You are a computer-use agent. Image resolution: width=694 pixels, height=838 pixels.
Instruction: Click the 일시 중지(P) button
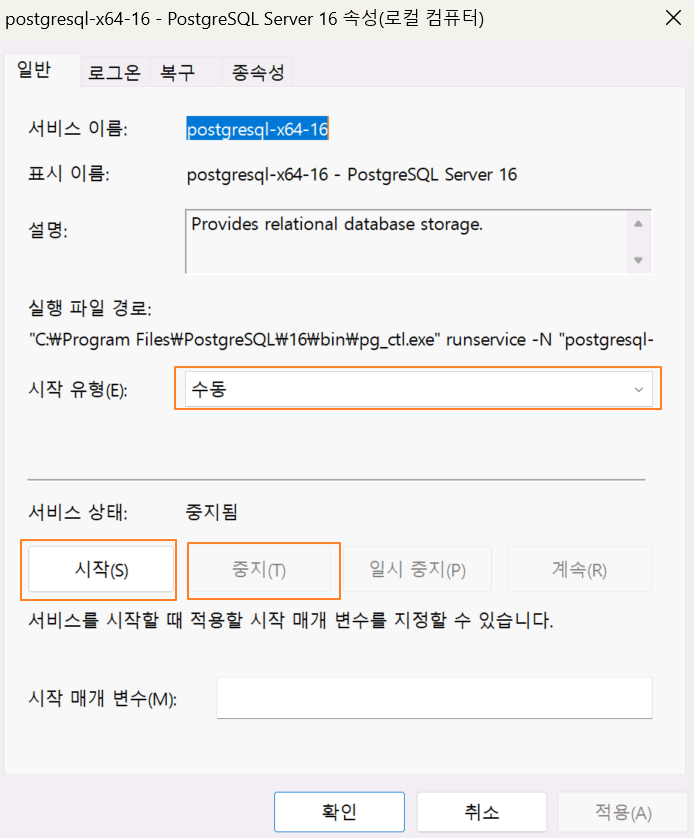tap(418, 569)
